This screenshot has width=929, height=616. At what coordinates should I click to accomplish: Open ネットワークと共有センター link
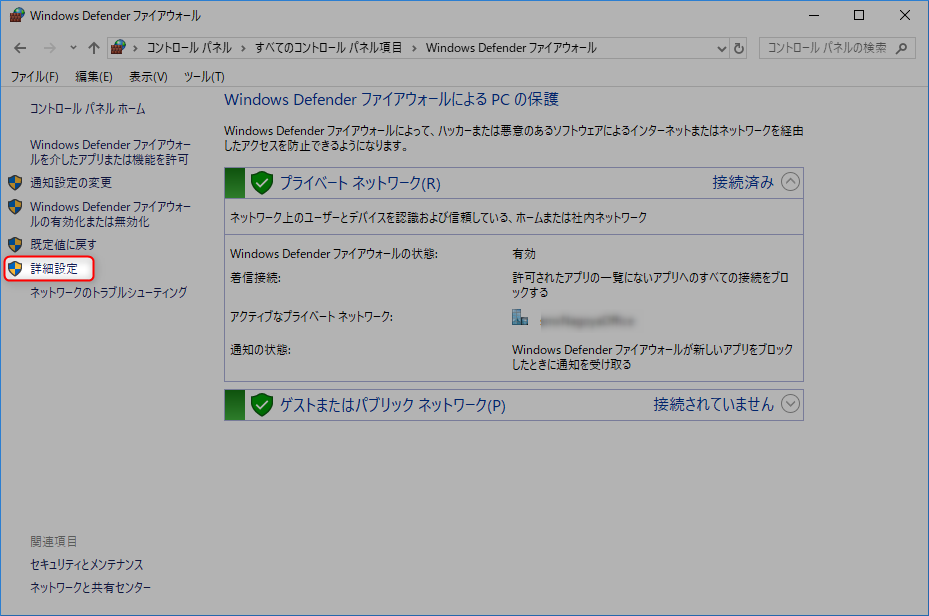(x=91, y=588)
